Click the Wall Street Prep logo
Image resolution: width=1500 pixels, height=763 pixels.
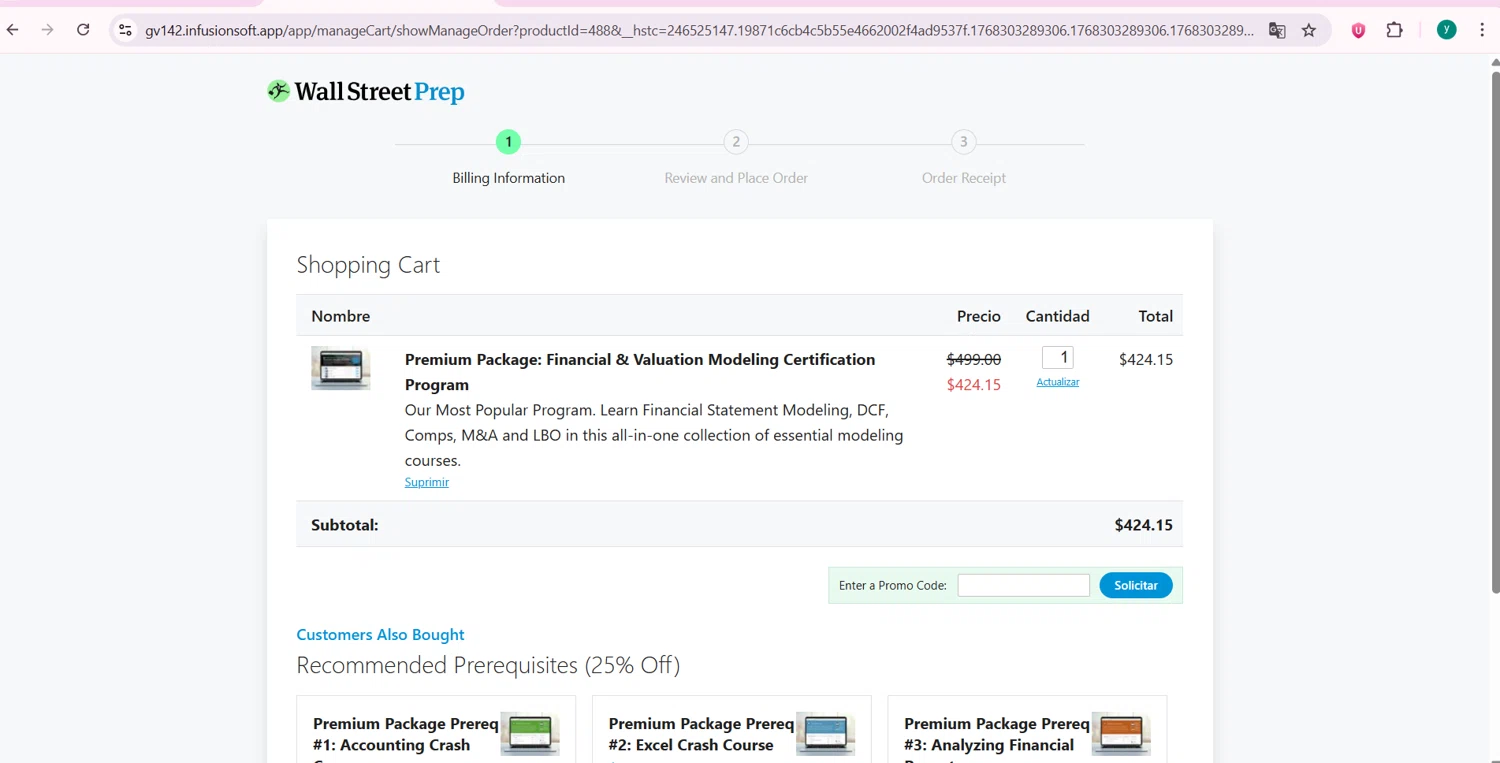point(366,92)
